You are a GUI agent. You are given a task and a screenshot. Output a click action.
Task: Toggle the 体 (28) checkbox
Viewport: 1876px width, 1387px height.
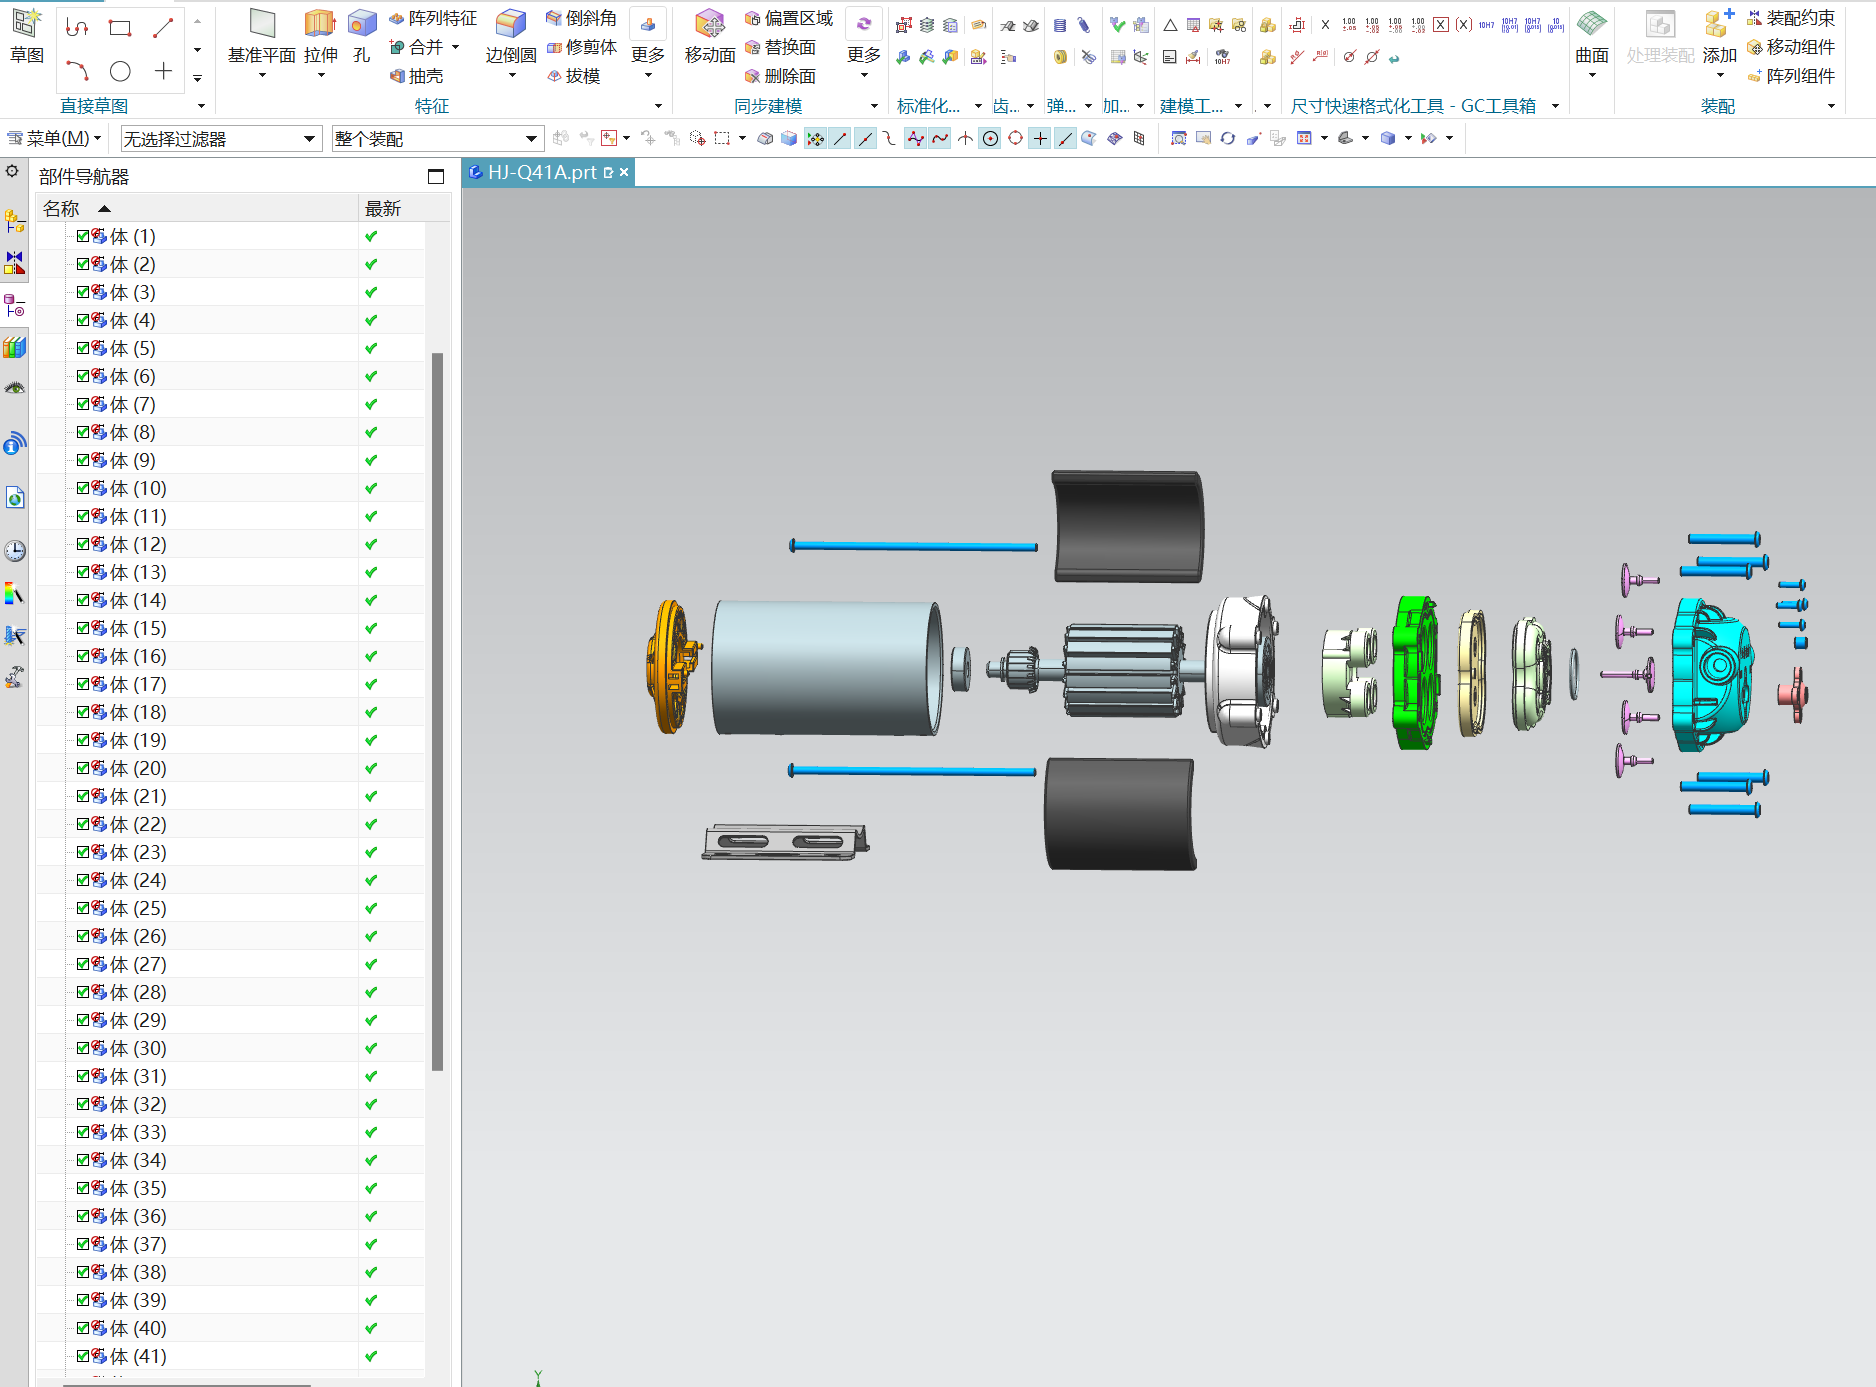83,992
